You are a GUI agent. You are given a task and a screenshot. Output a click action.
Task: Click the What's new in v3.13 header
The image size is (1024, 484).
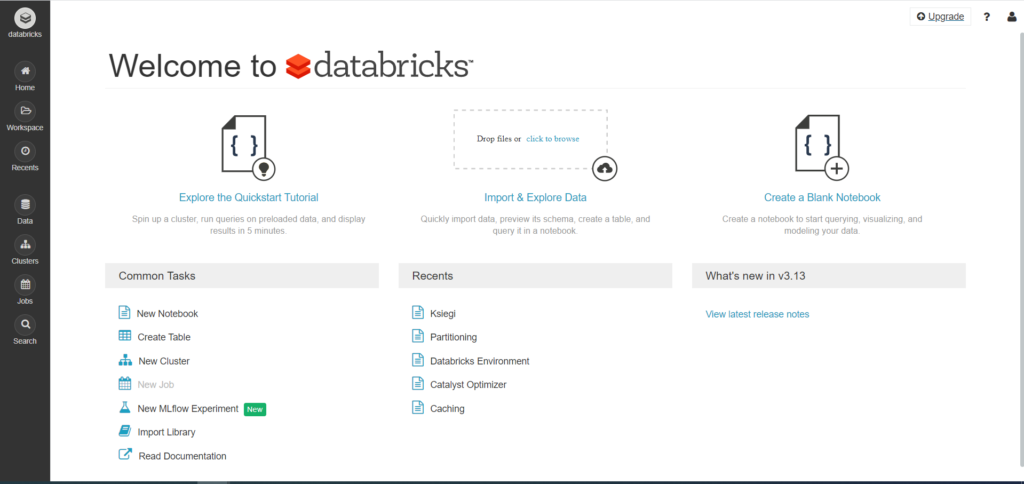[x=829, y=276]
